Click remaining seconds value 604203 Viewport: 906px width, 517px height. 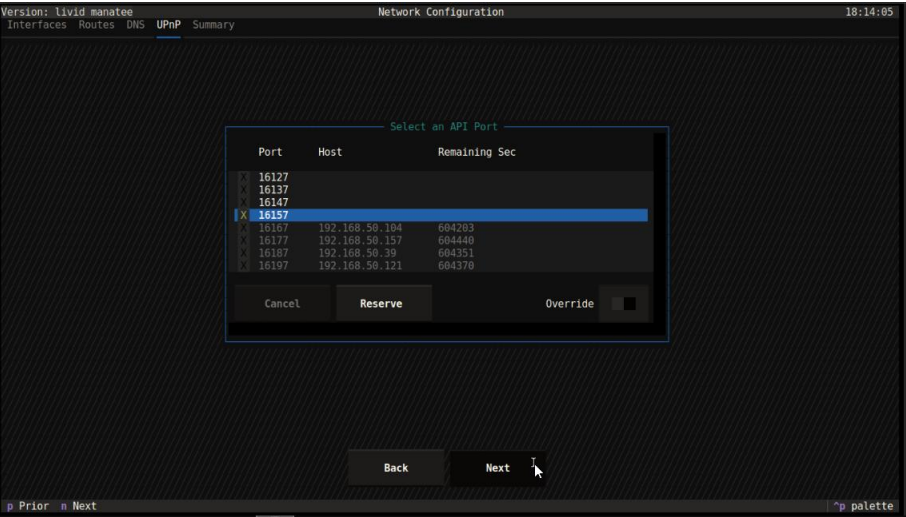(456, 228)
